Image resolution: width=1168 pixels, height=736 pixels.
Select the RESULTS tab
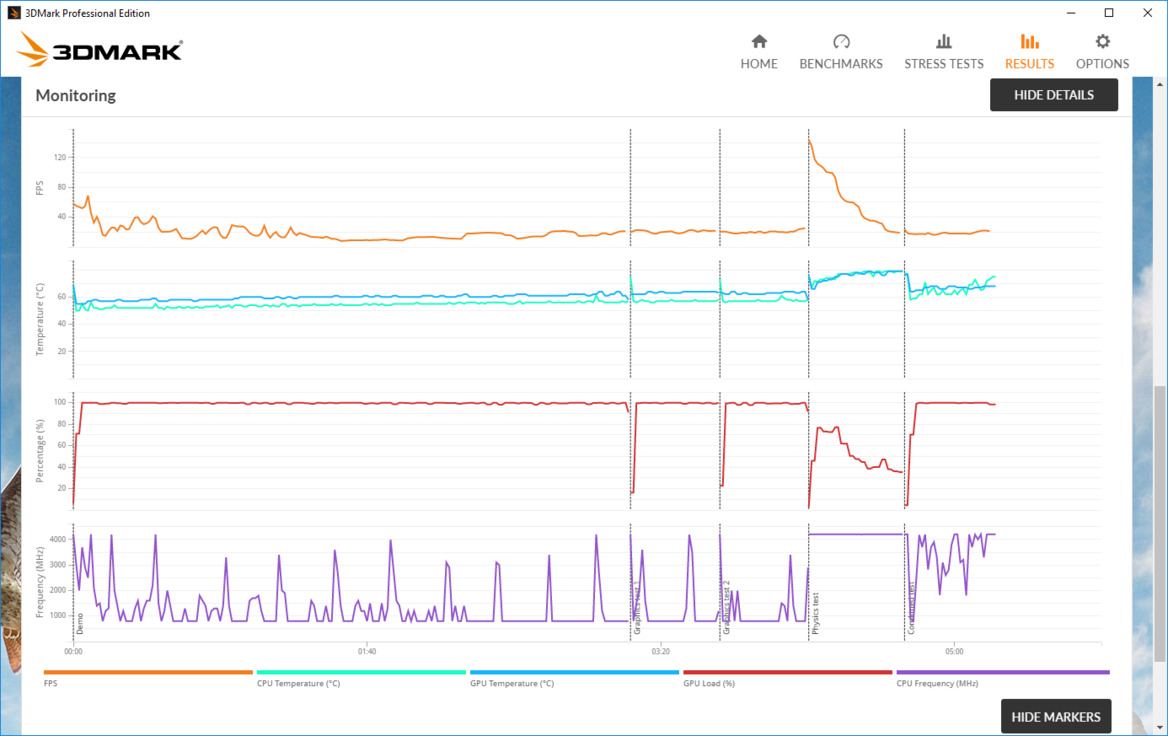1029,51
